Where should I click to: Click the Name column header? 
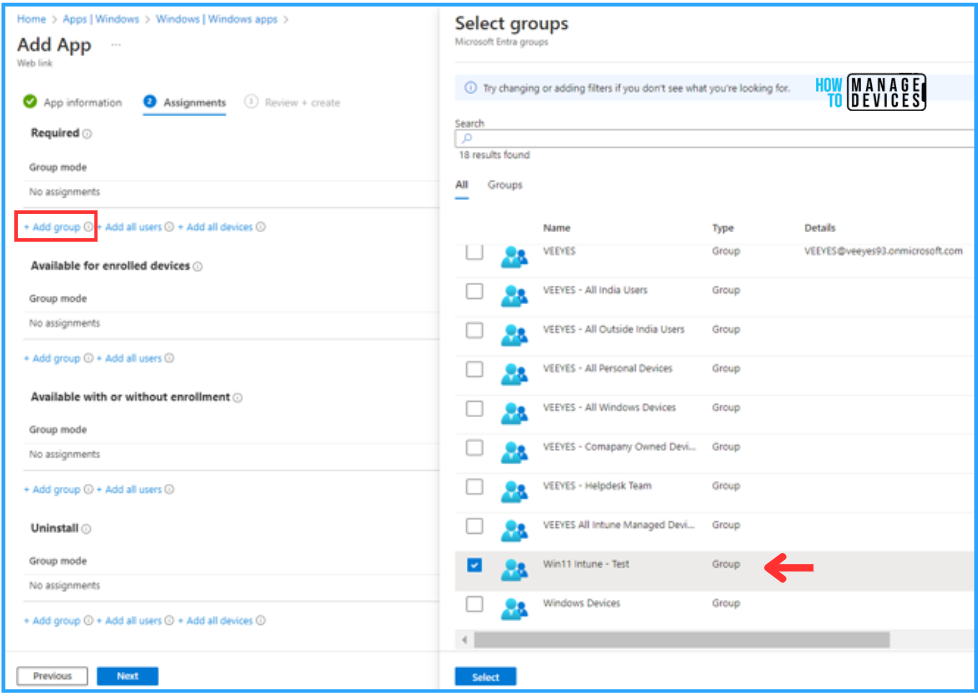pos(557,228)
